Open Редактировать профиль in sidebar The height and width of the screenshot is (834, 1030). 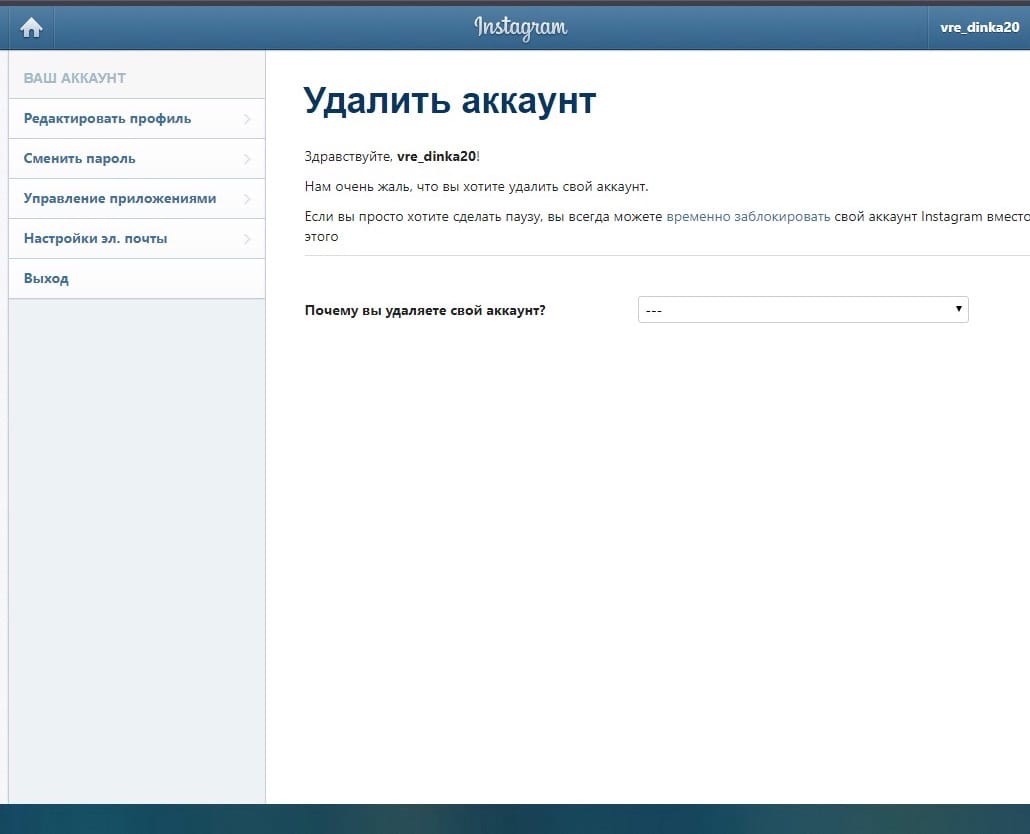click(x=137, y=119)
